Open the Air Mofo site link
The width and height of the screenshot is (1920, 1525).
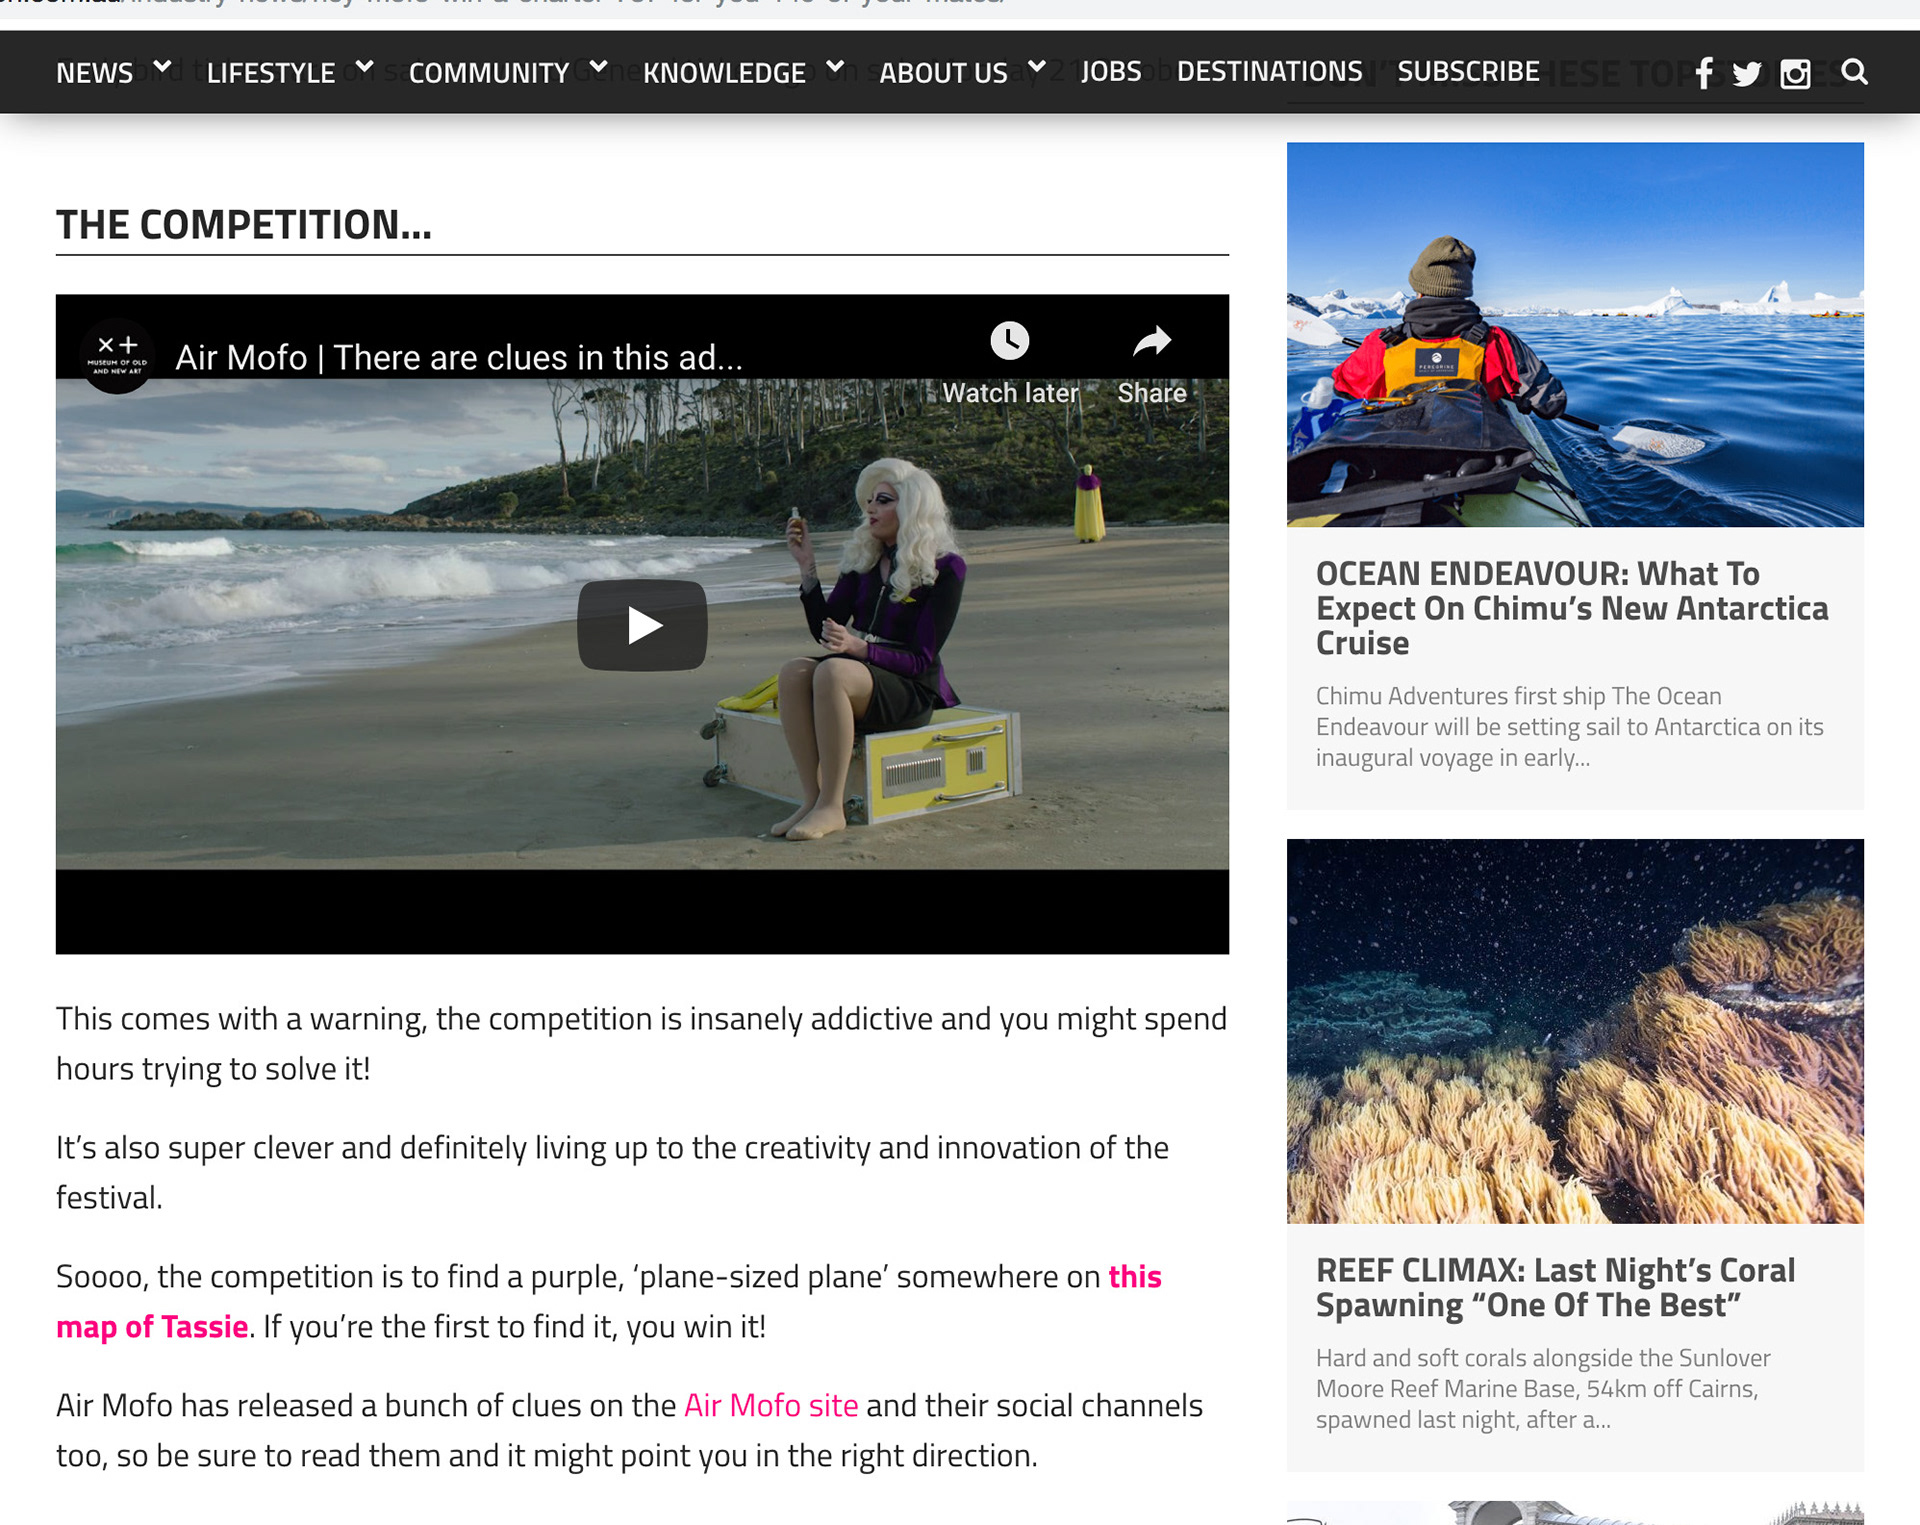pyautogui.click(x=771, y=1405)
